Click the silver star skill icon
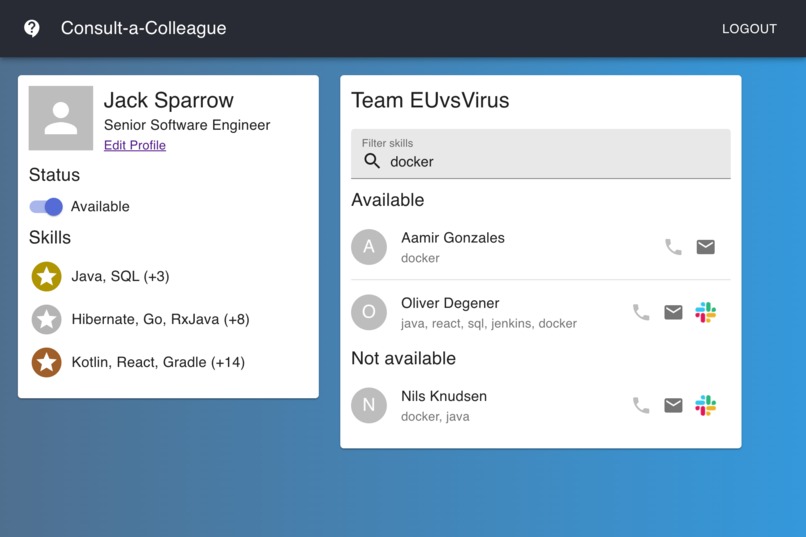This screenshot has height=537, width=806. click(x=46, y=319)
